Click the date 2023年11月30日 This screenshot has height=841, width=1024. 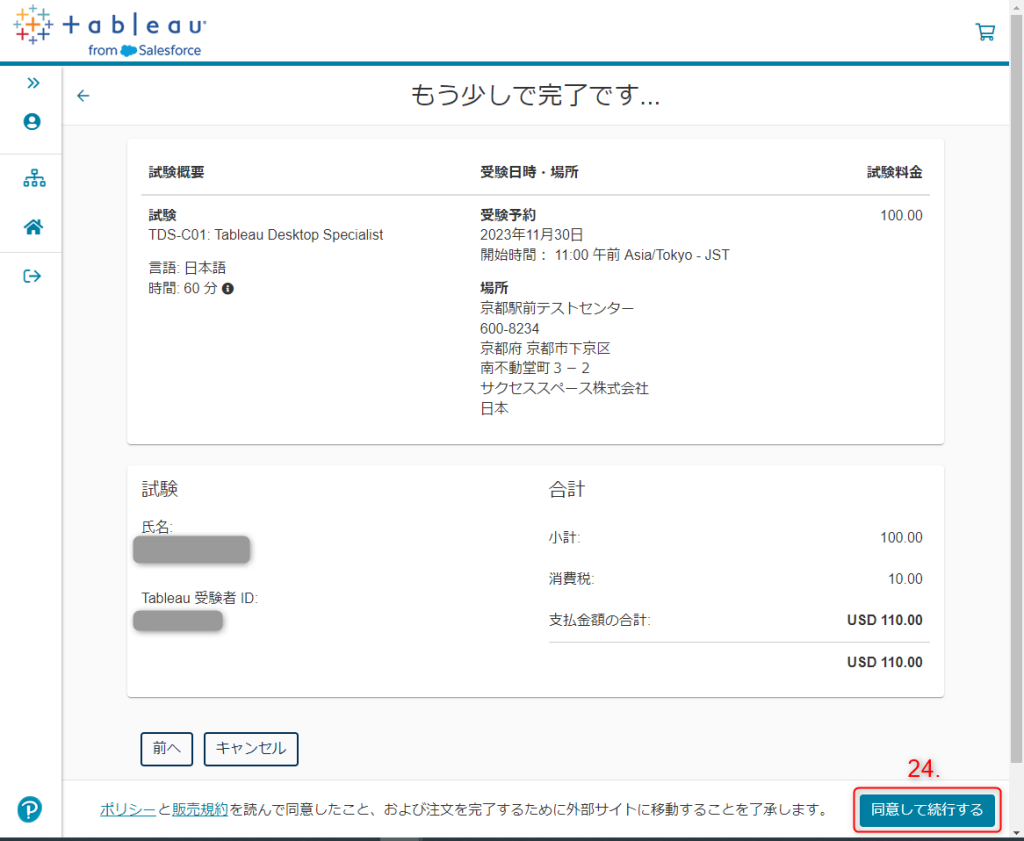532,235
